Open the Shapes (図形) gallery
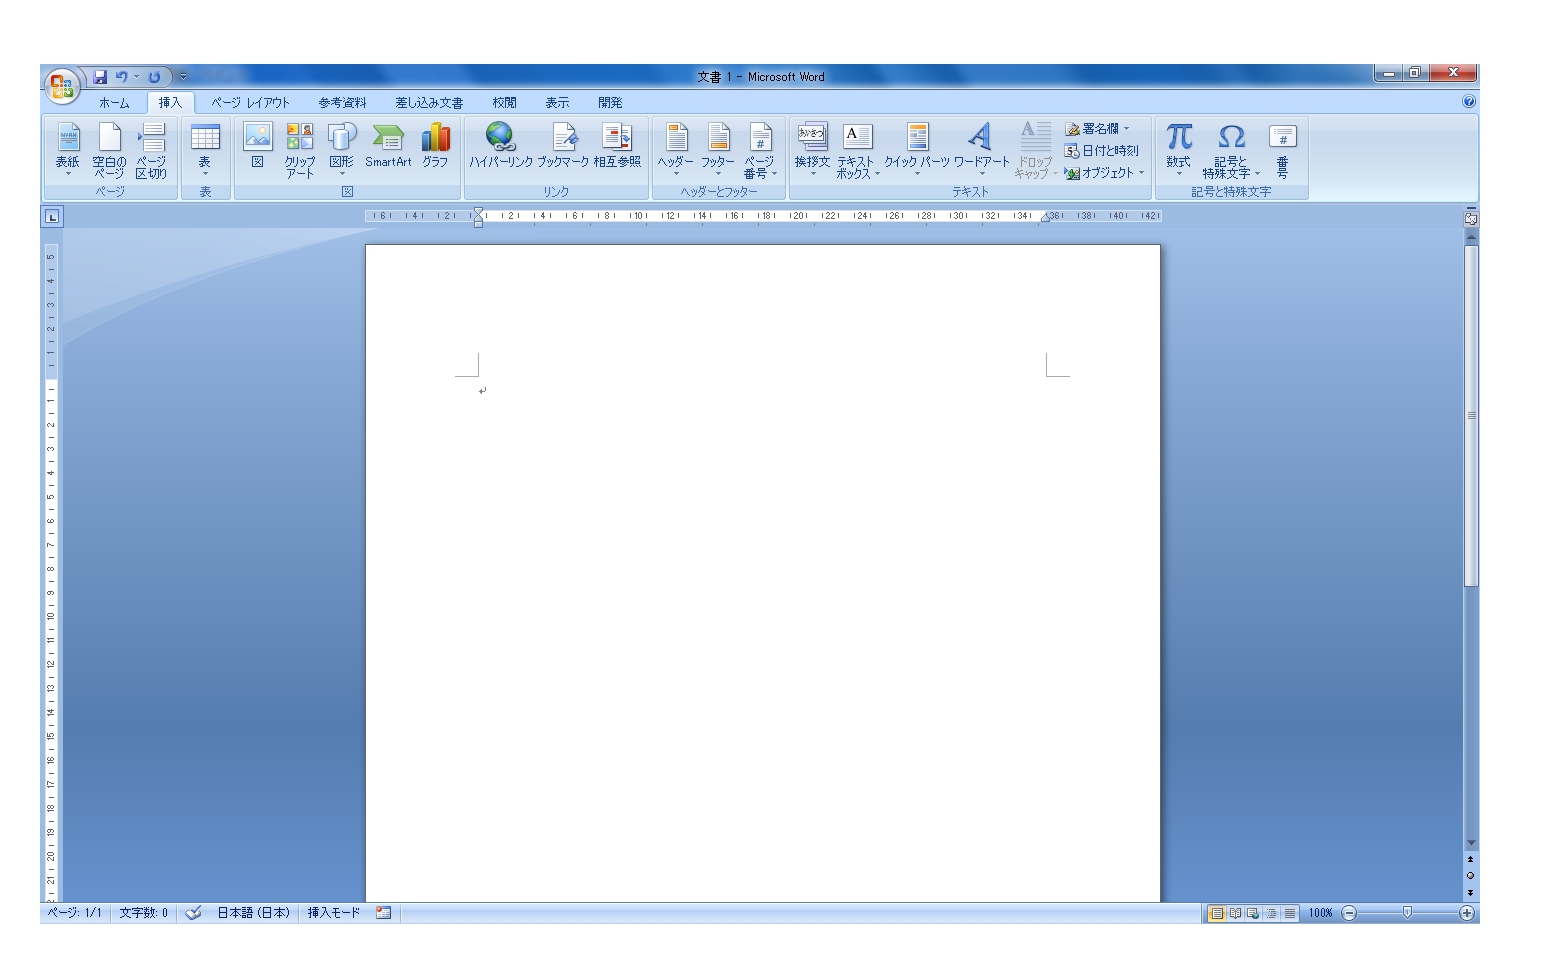1562x974 pixels. coord(342,150)
